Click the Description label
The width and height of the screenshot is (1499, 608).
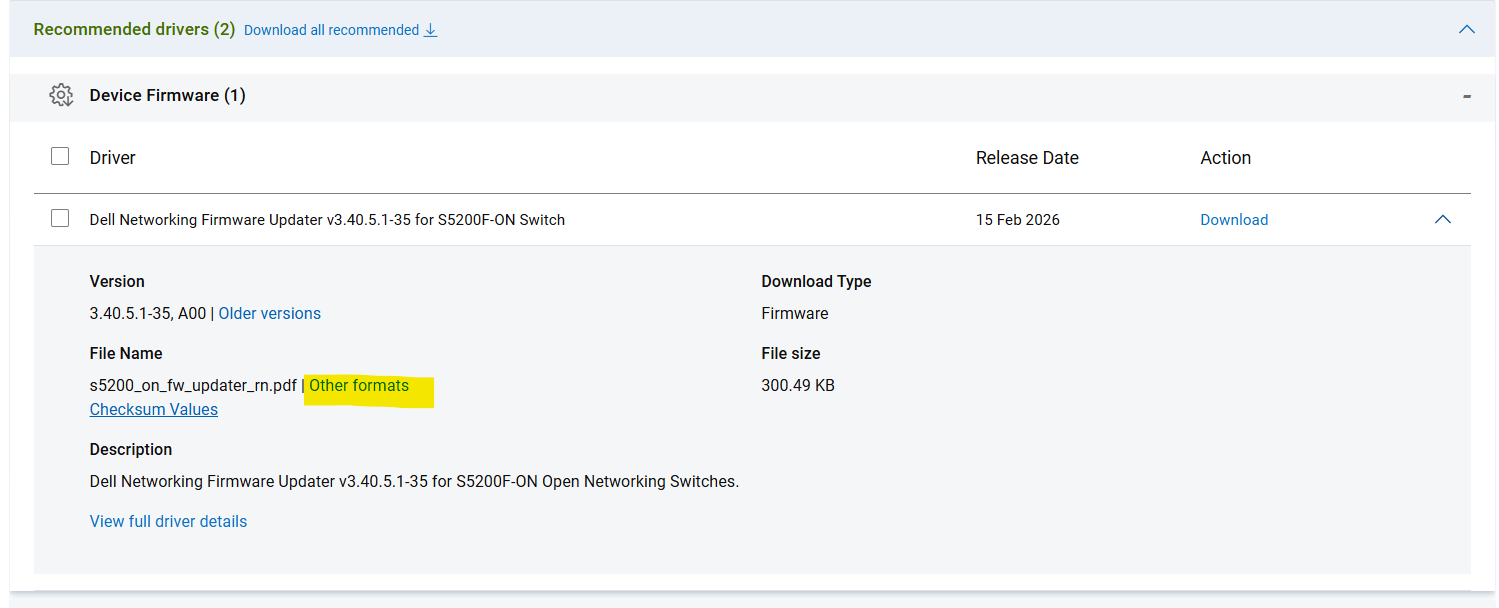pyautogui.click(x=131, y=450)
